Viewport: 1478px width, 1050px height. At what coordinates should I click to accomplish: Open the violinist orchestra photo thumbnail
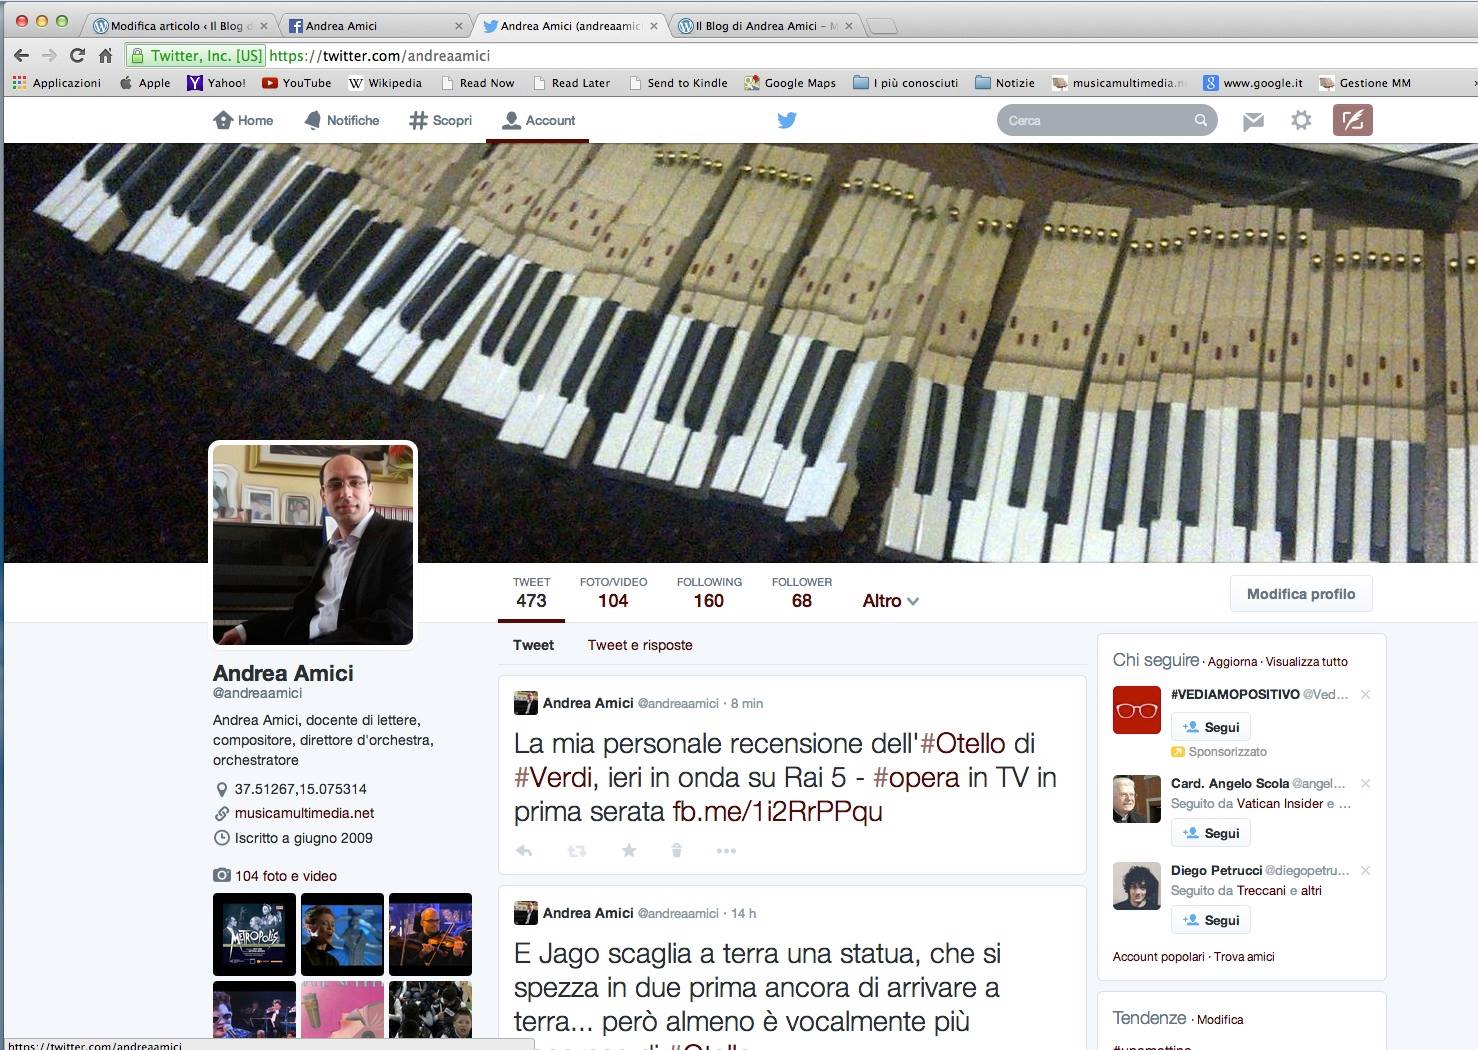430,934
